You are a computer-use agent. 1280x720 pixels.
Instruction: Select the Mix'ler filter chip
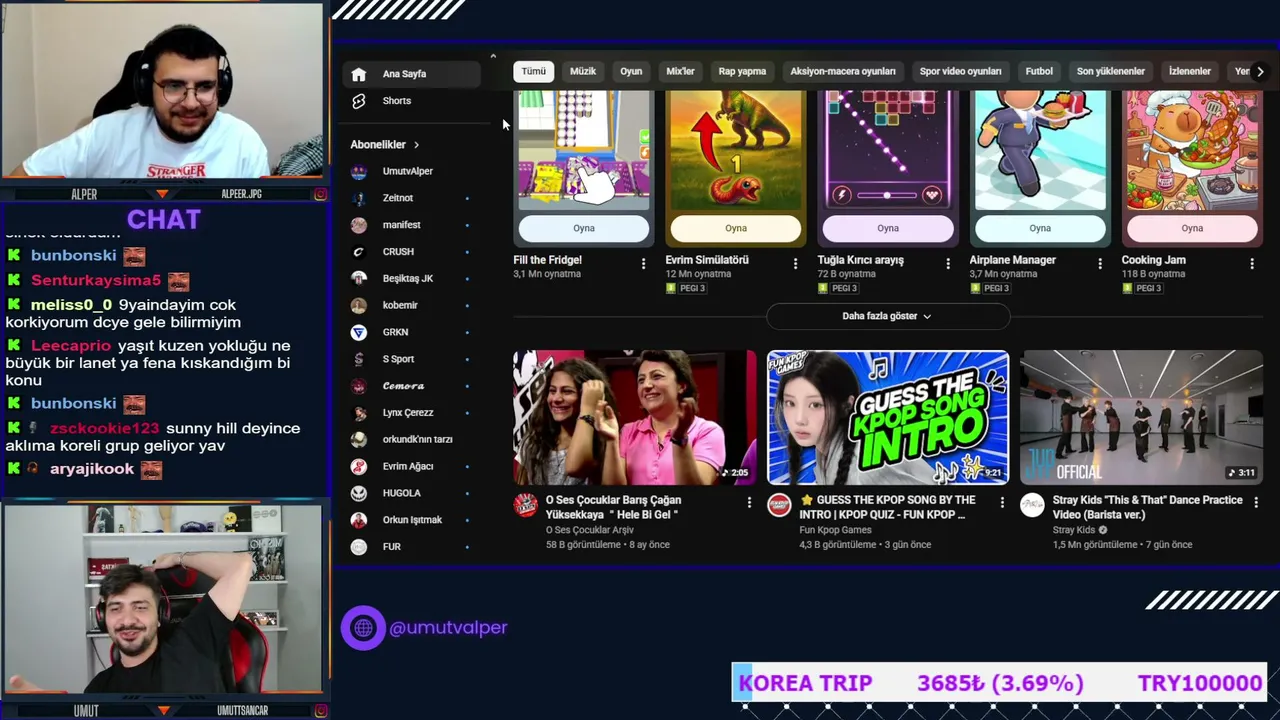(680, 71)
